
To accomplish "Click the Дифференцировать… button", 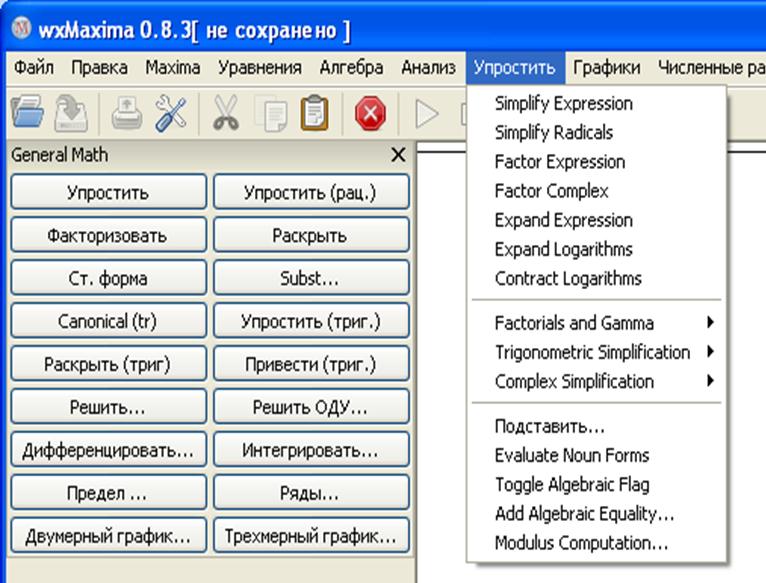I will (x=108, y=450).
